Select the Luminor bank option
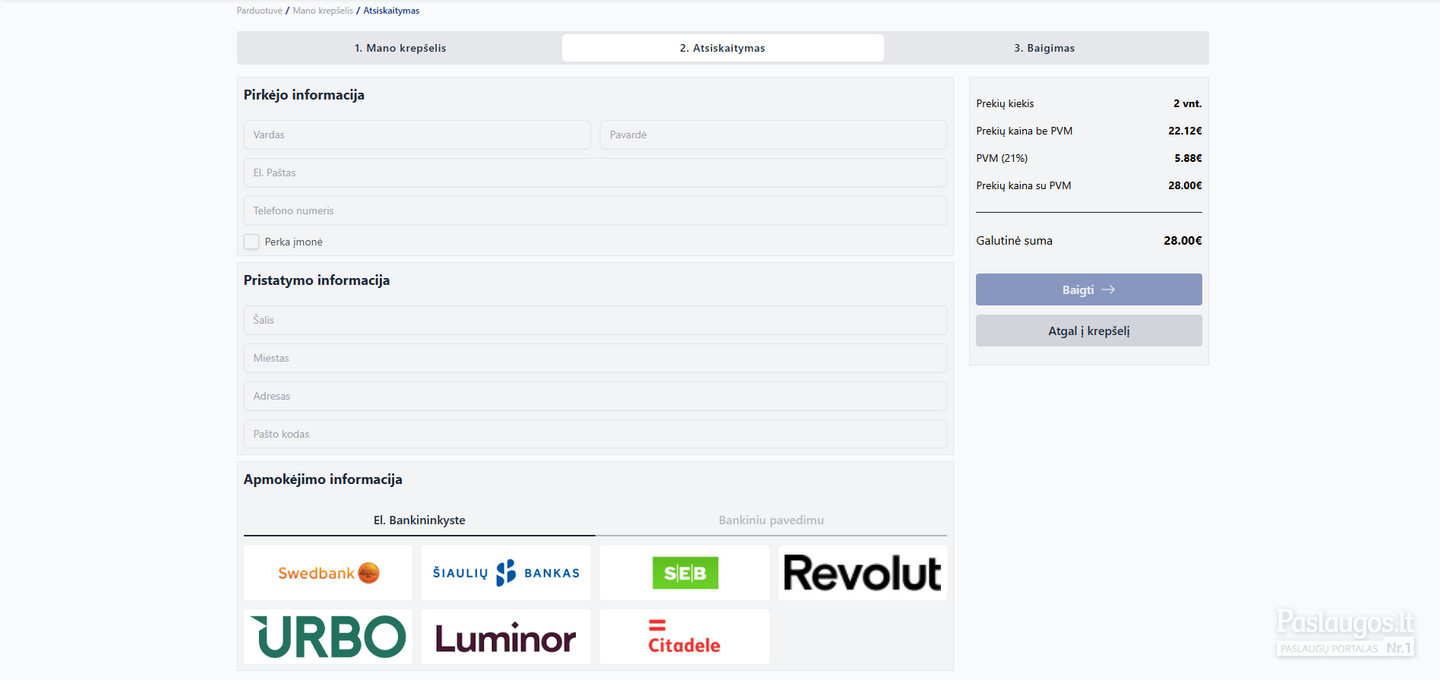Image resolution: width=1440 pixels, height=680 pixels. click(x=506, y=637)
